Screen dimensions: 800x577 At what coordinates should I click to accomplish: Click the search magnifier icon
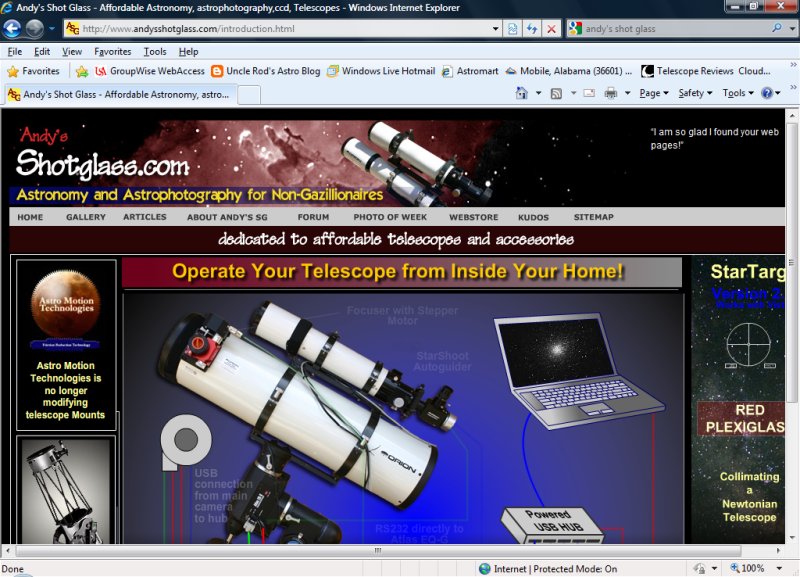coord(777,28)
